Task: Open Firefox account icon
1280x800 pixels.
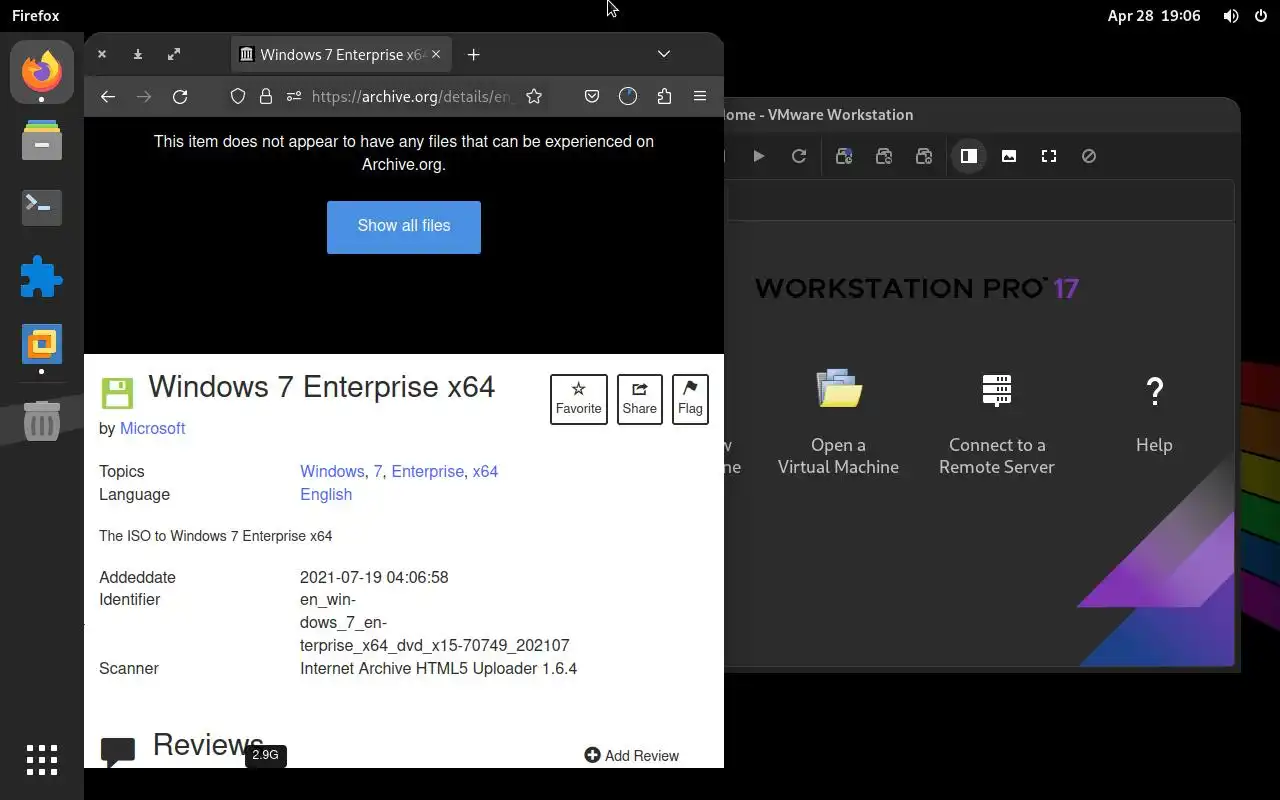Action: [x=628, y=96]
